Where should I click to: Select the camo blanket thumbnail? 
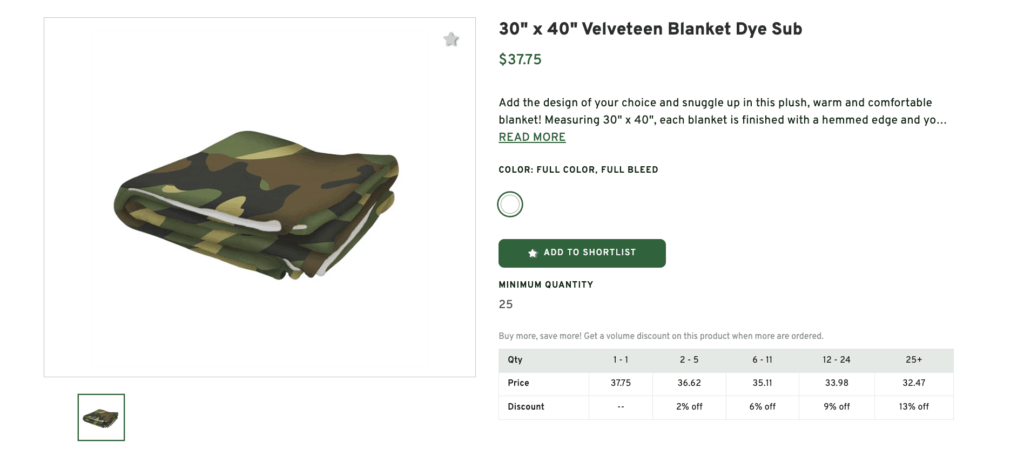(101, 417)
